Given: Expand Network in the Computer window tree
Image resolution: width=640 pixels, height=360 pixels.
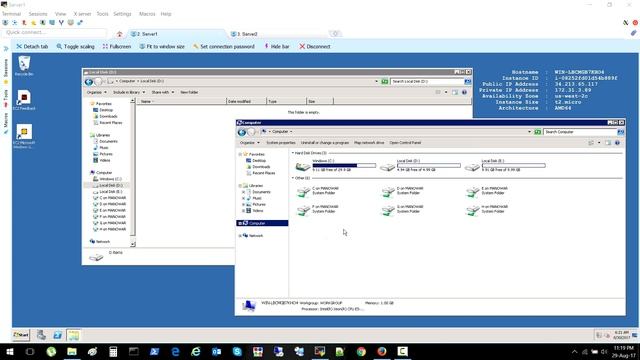Looking at the screenshot, I should point(240,236).
